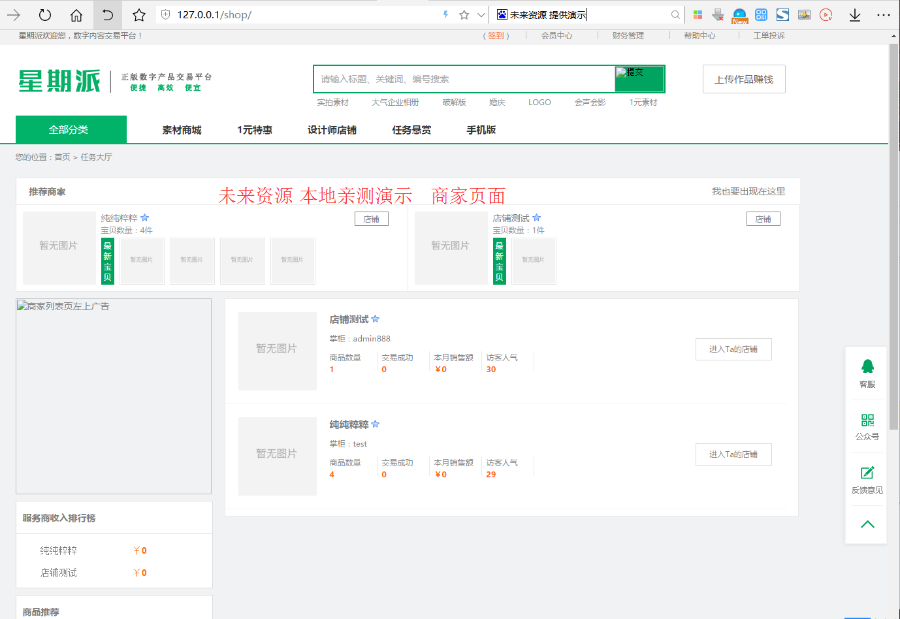Enter admin888's shop via 进入Ta的店铺

pos(733,349)
